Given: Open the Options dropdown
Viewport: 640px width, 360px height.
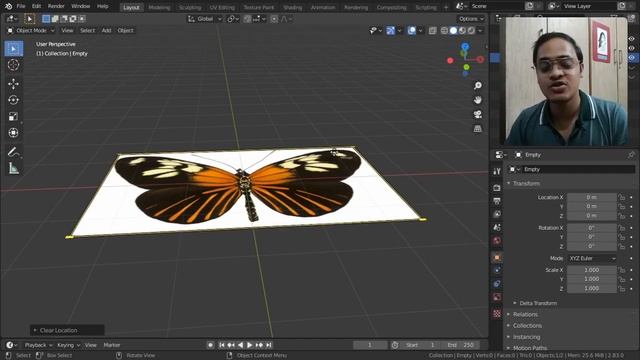Looking at the screenshot, I should [x=471, y=19].
